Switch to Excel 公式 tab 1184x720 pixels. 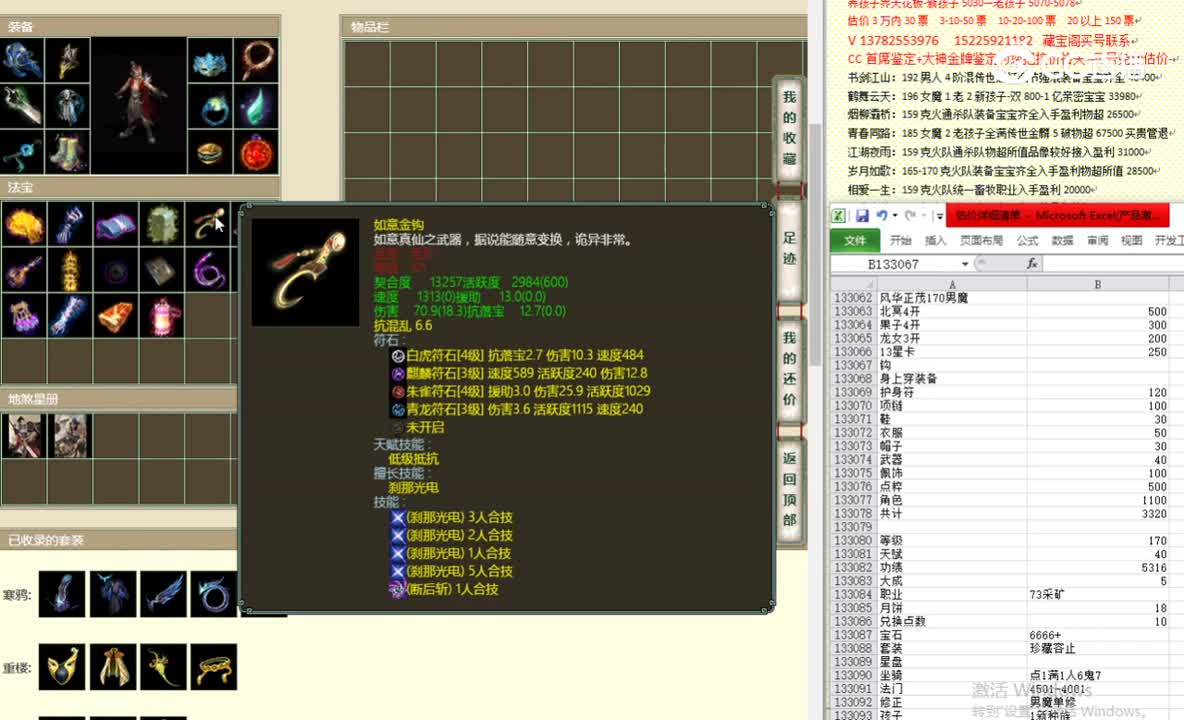point(1027,240)
